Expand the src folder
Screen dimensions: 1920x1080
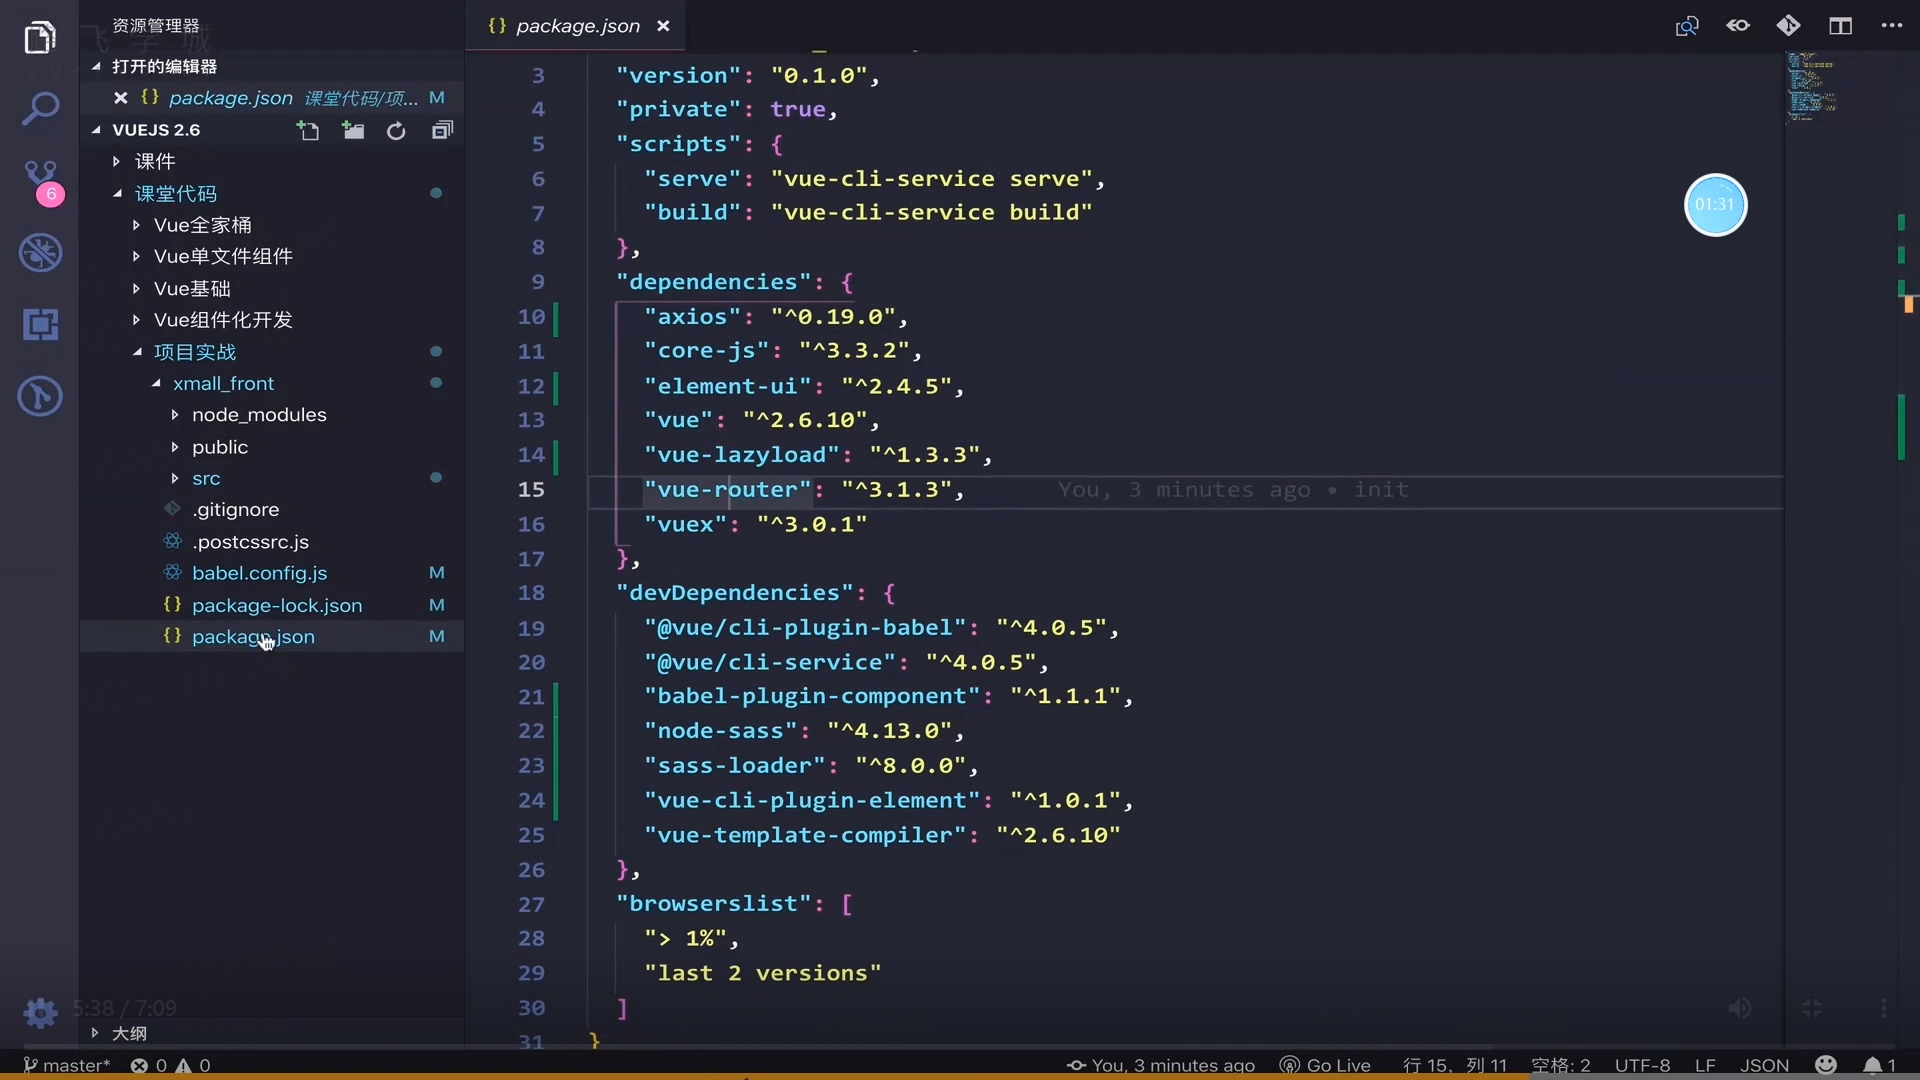click(206, 478)
